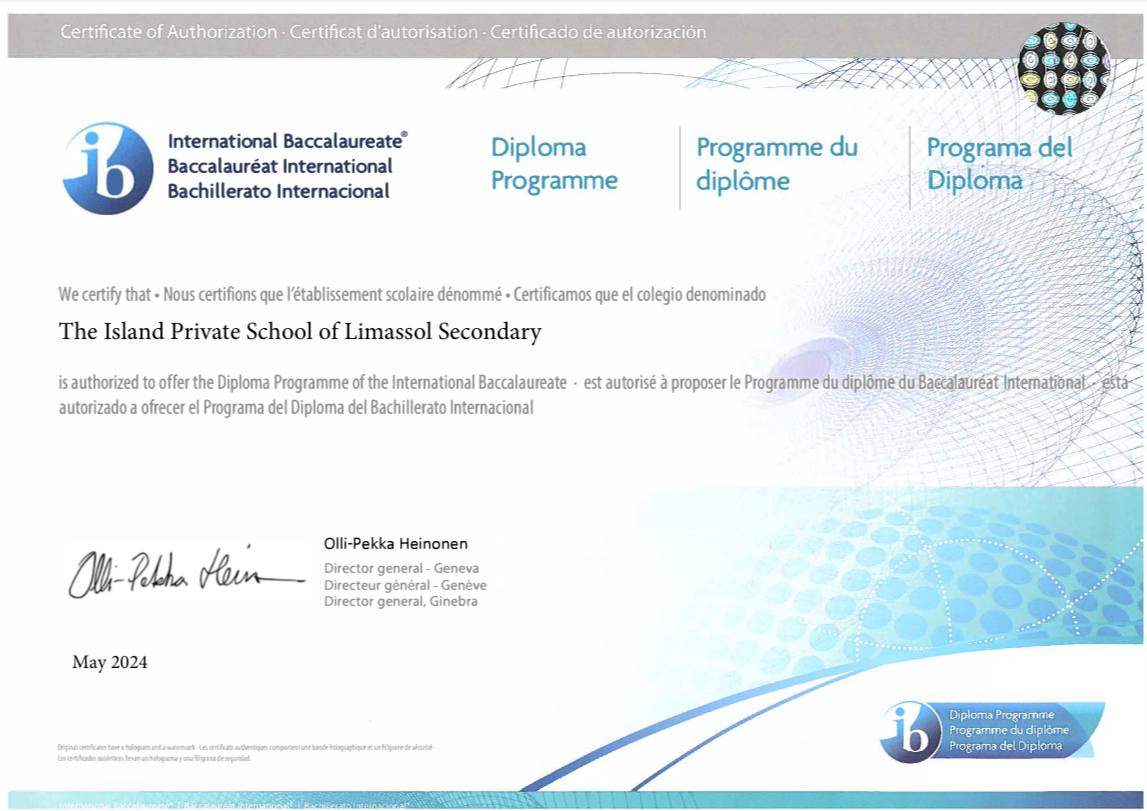The image size is (1147, 811).
Task: Click 'Diploma Programme' in bottom-right badge
Action: (1001, 714)
